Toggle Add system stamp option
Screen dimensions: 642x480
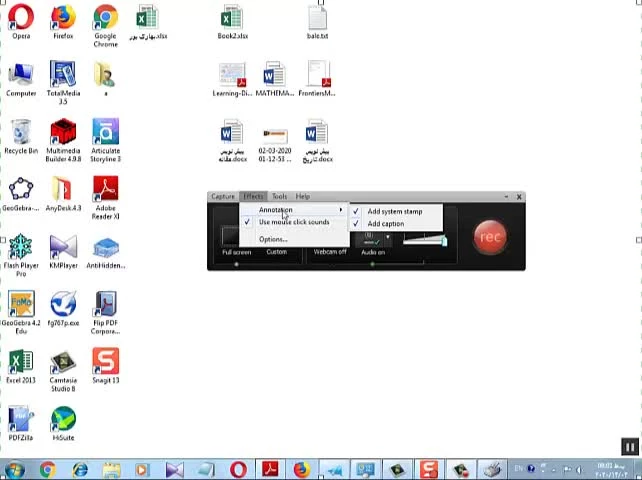[x=394, y=211]
